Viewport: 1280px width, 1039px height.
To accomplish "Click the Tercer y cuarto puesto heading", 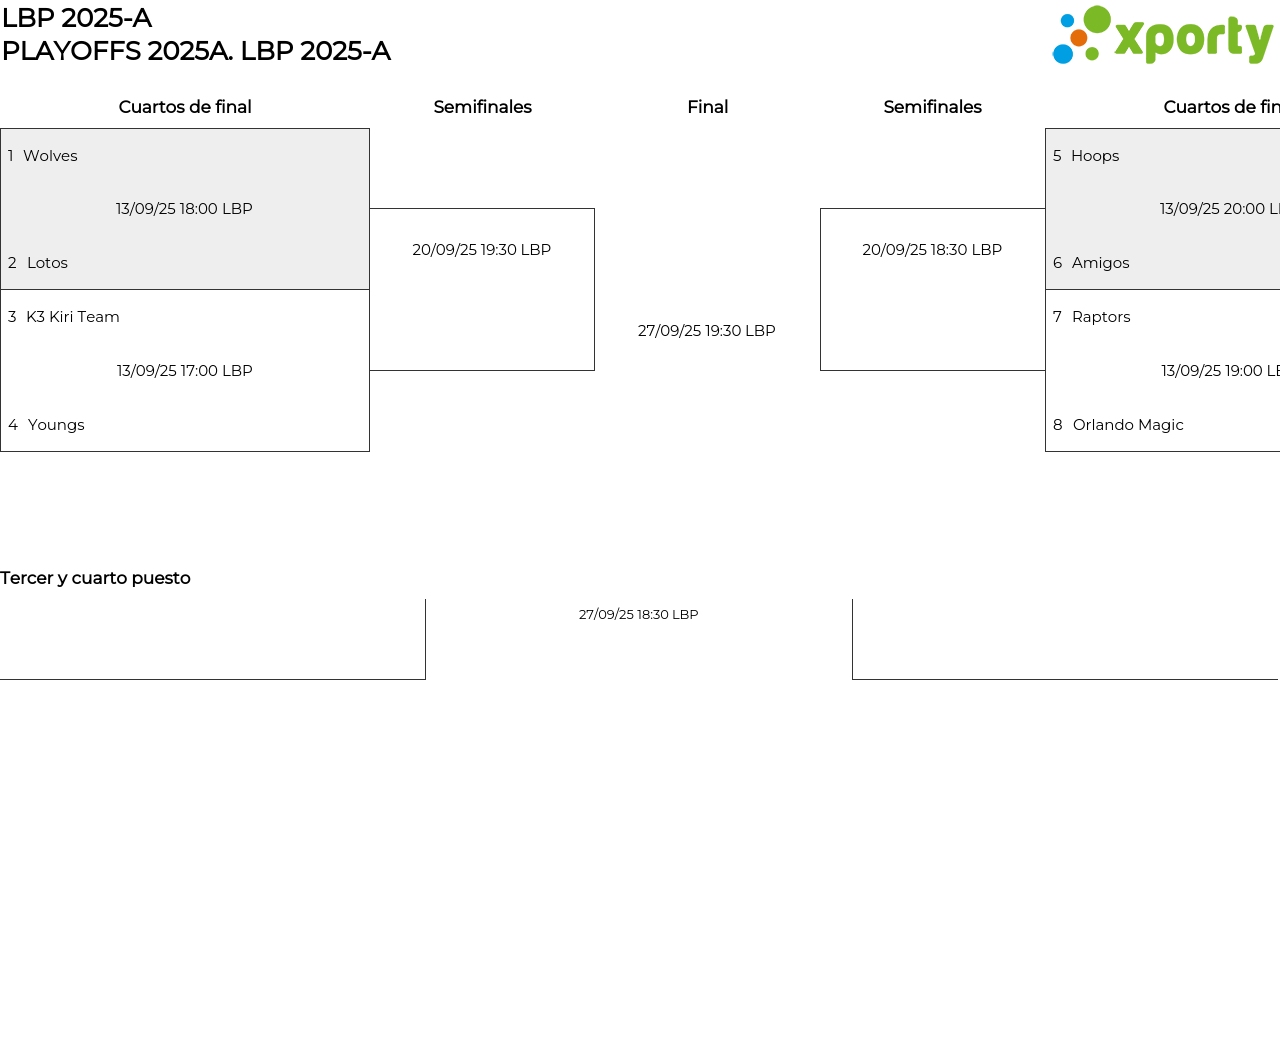I will click(x=95, y=578).
